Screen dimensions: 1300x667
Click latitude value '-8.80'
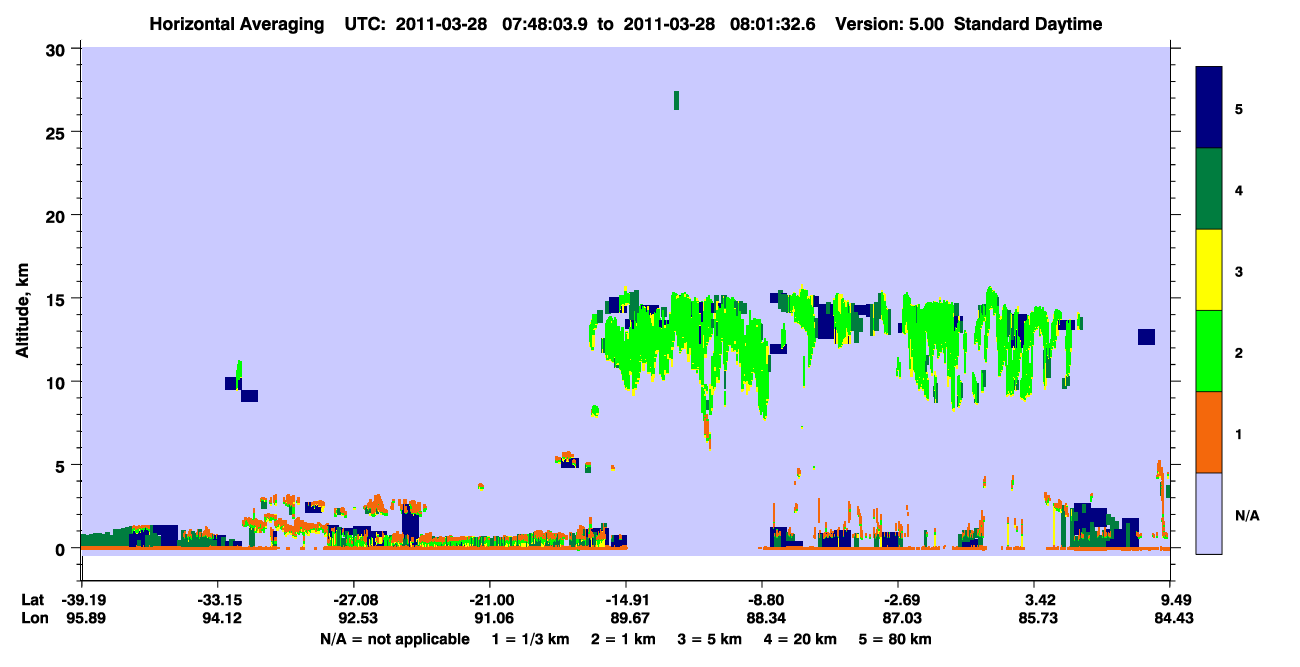(763, 600)
